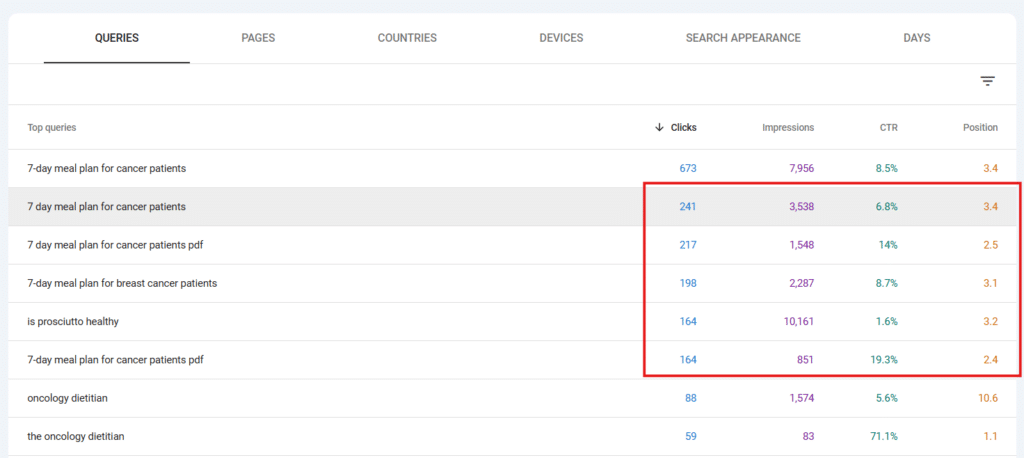The image size is (1024, 458).
Task: Sort by CTR column header
Action: 888,127
